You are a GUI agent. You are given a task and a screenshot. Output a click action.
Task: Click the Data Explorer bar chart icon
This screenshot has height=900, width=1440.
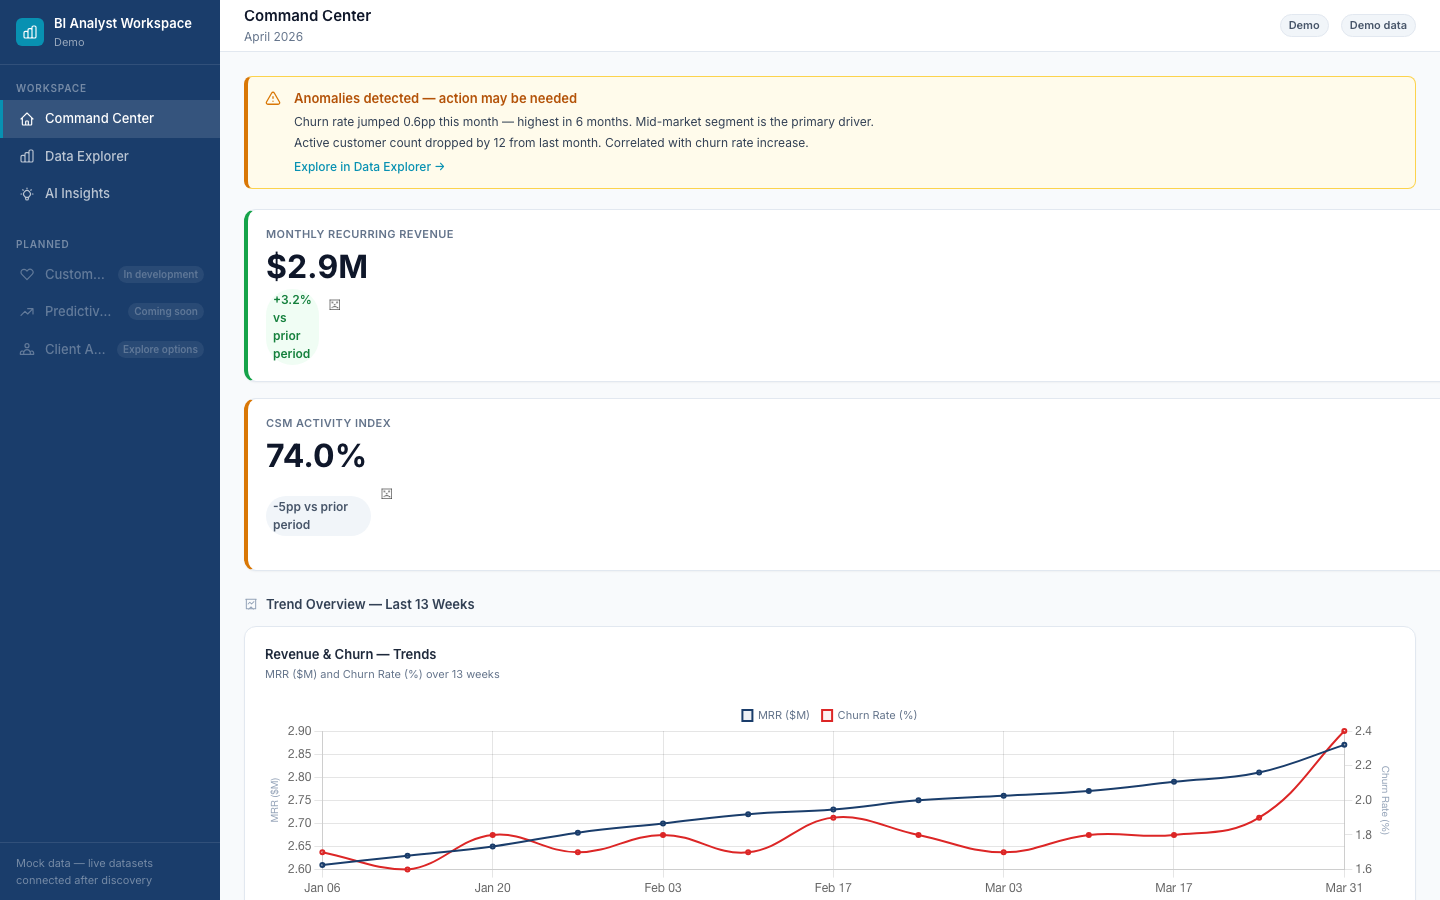click(x=27, y=156)
